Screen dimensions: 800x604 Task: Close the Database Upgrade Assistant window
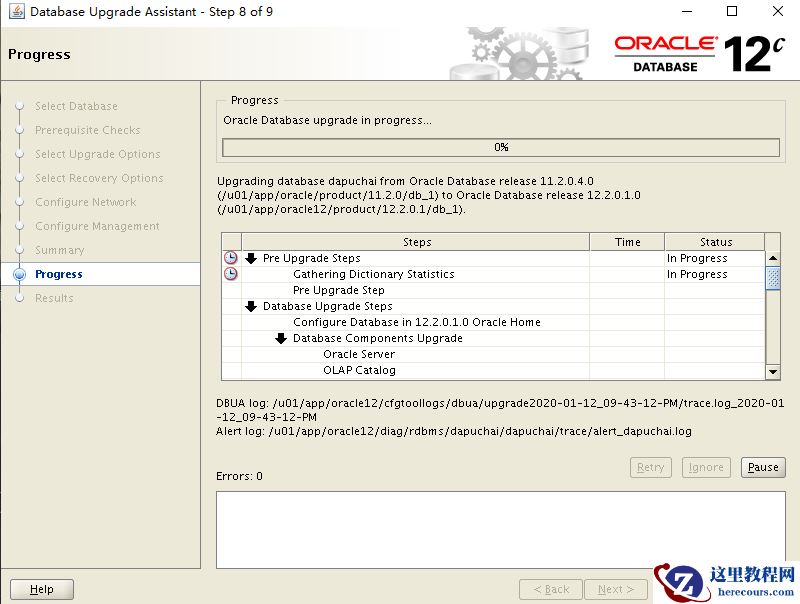point(778,11)
